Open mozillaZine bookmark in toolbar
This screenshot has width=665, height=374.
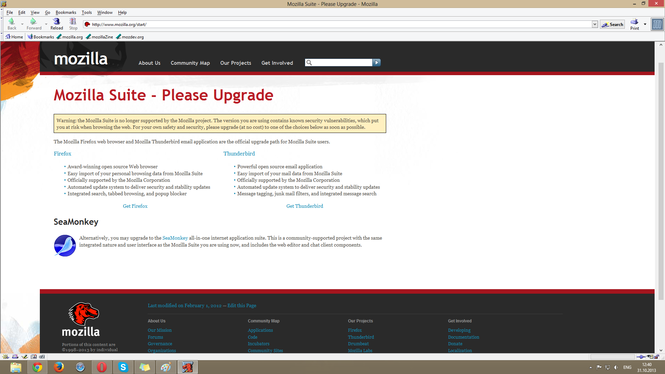point(99,37)
